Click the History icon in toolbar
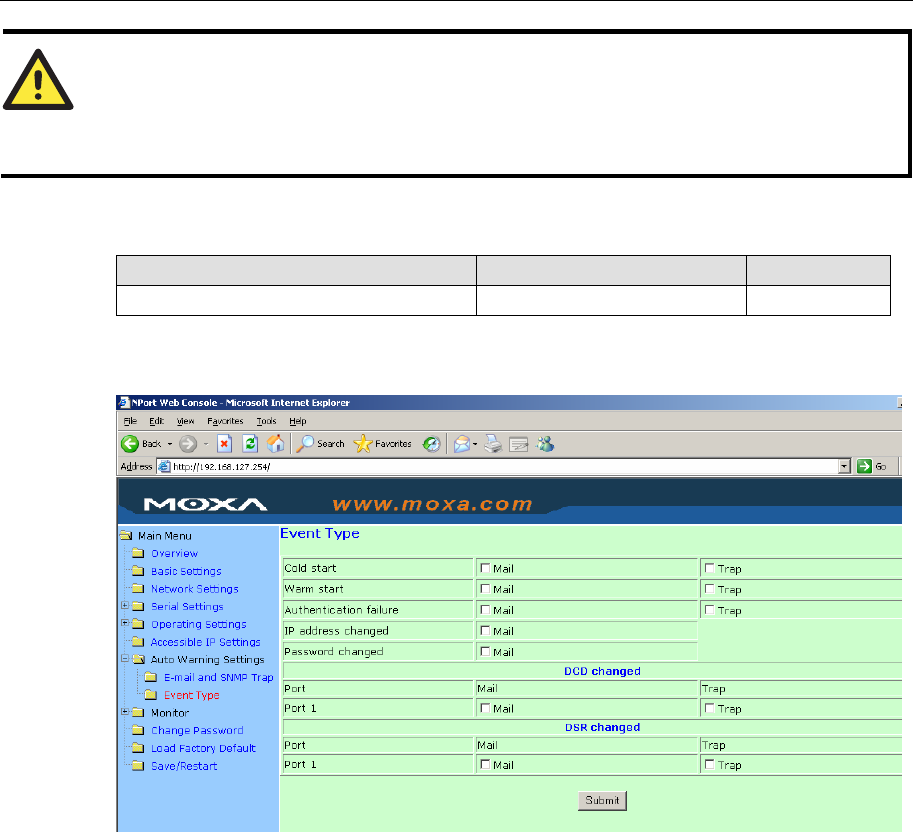Viewport: 913px width, 832px height. pyautogui.click(x=431, y=444)
